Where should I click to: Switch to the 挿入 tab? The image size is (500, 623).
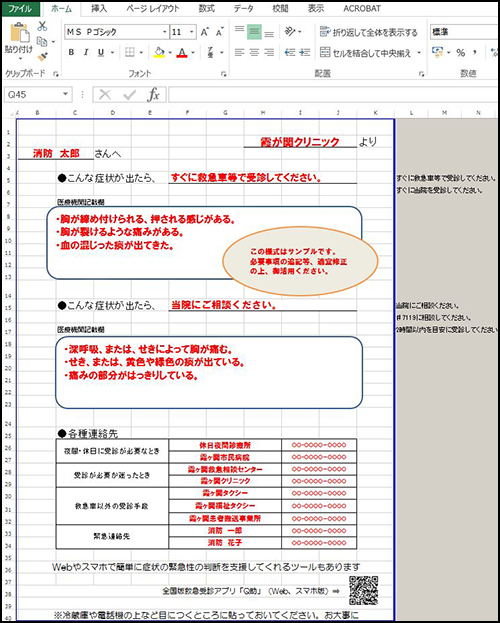pyautogui.click(x=99, y=8)
